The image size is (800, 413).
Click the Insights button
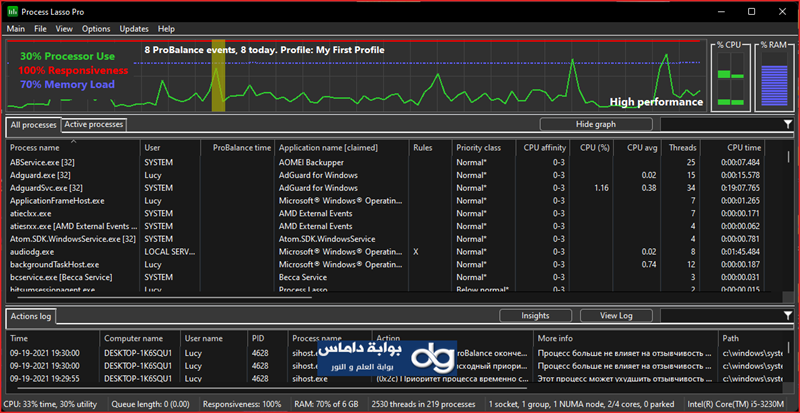pos(535,315)
